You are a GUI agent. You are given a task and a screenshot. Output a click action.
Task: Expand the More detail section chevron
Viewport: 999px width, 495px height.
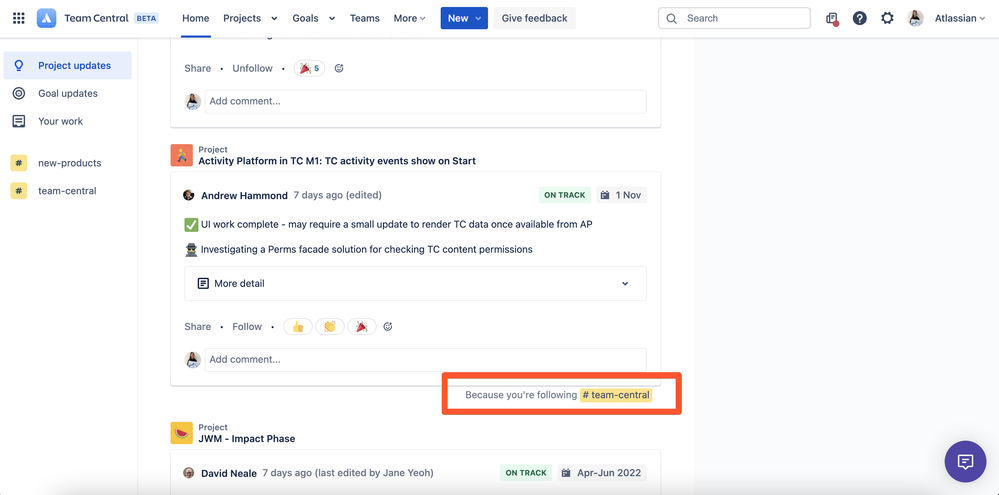click(625, 283)
